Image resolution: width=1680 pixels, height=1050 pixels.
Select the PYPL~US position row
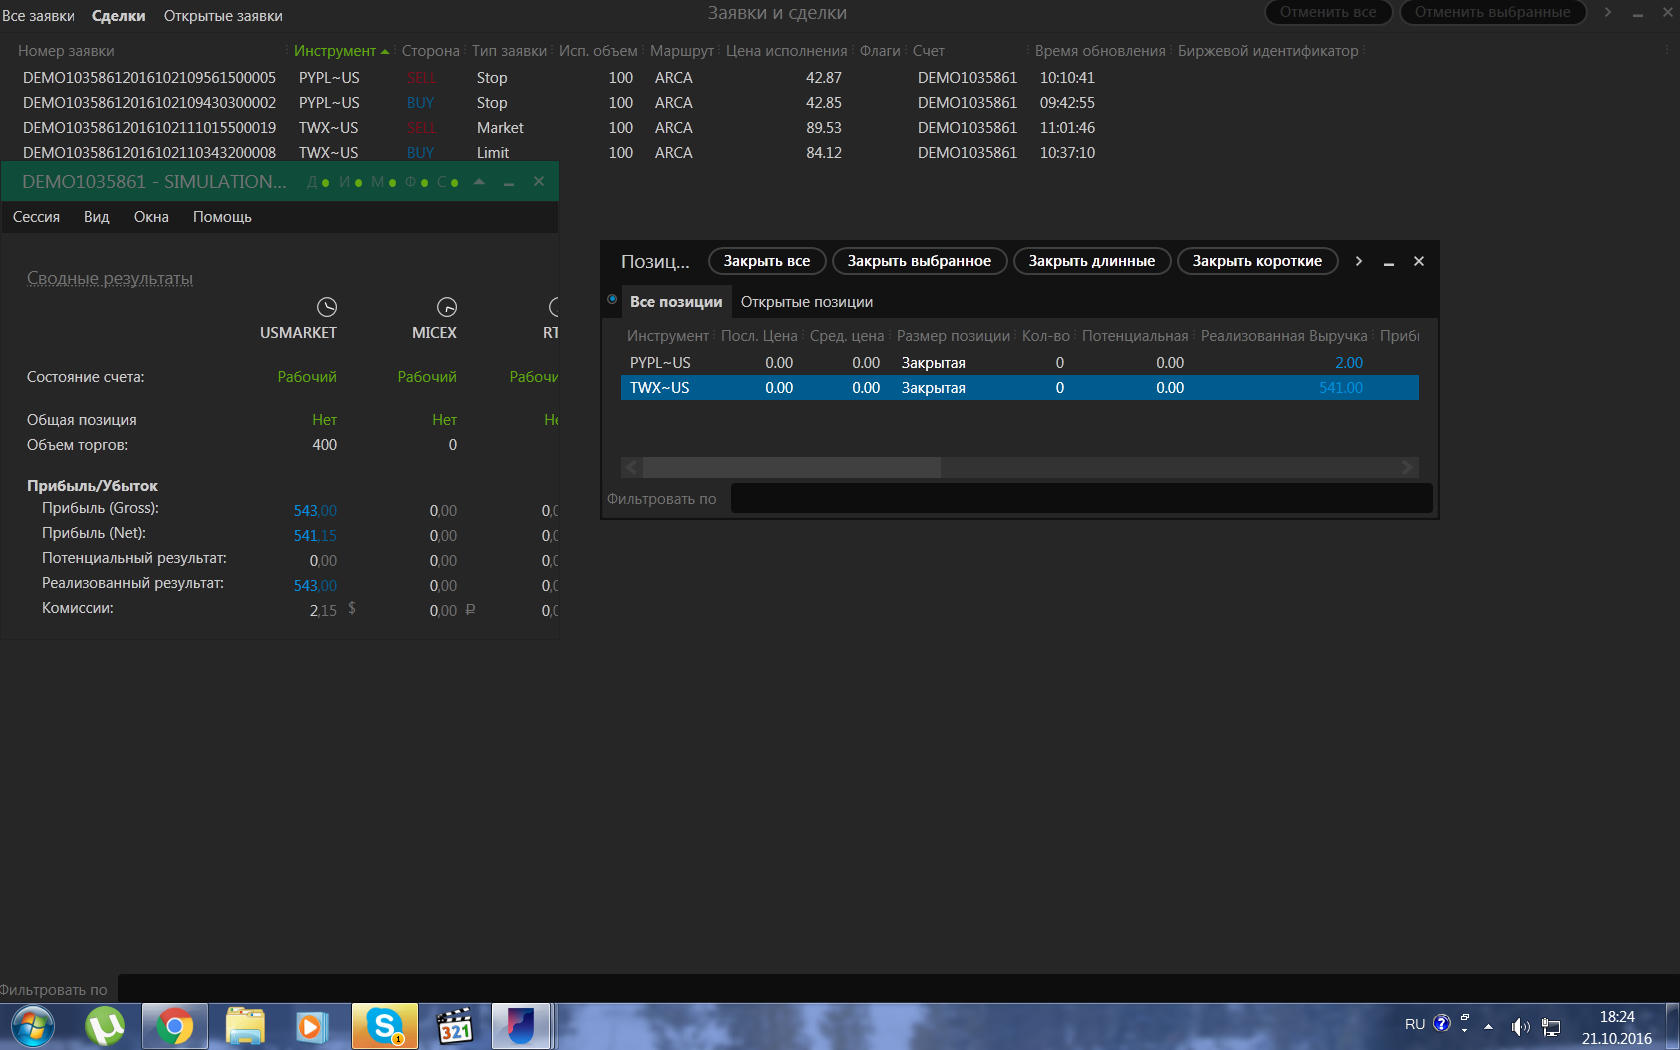(1019, 363)
